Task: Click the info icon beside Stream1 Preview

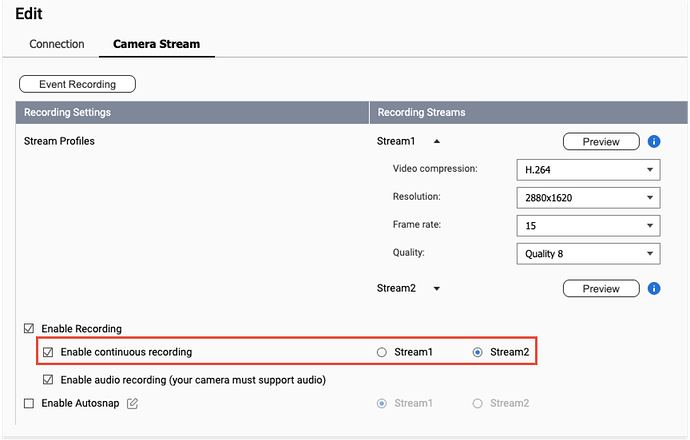Action: (654, 142)
